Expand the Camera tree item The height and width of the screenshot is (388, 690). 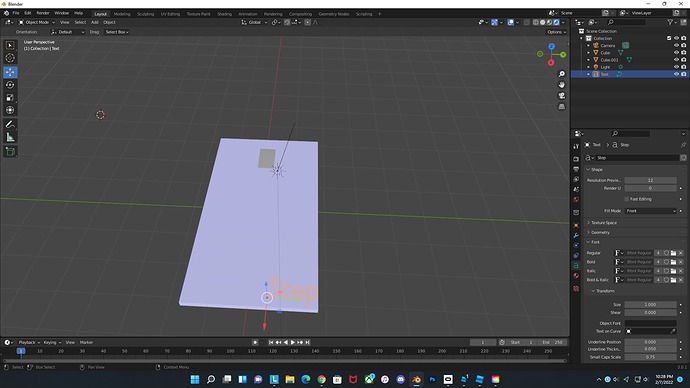588,45
